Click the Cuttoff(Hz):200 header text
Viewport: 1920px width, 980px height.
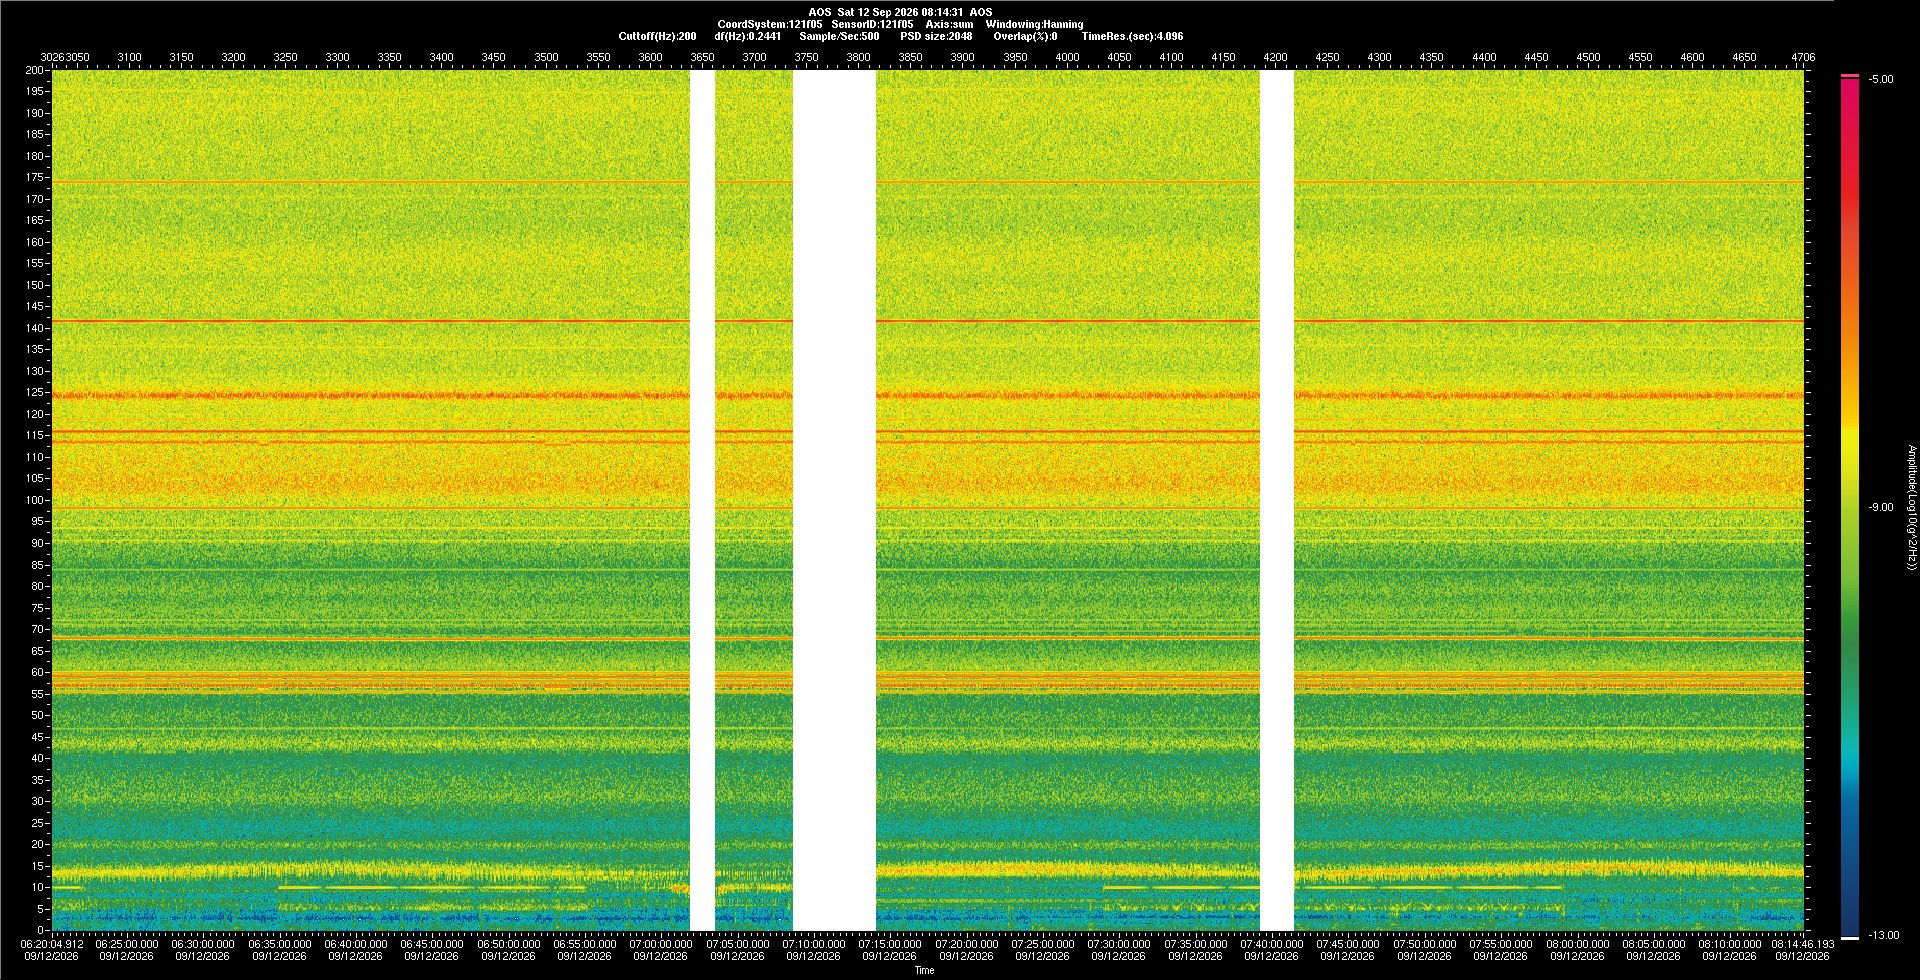657,36
